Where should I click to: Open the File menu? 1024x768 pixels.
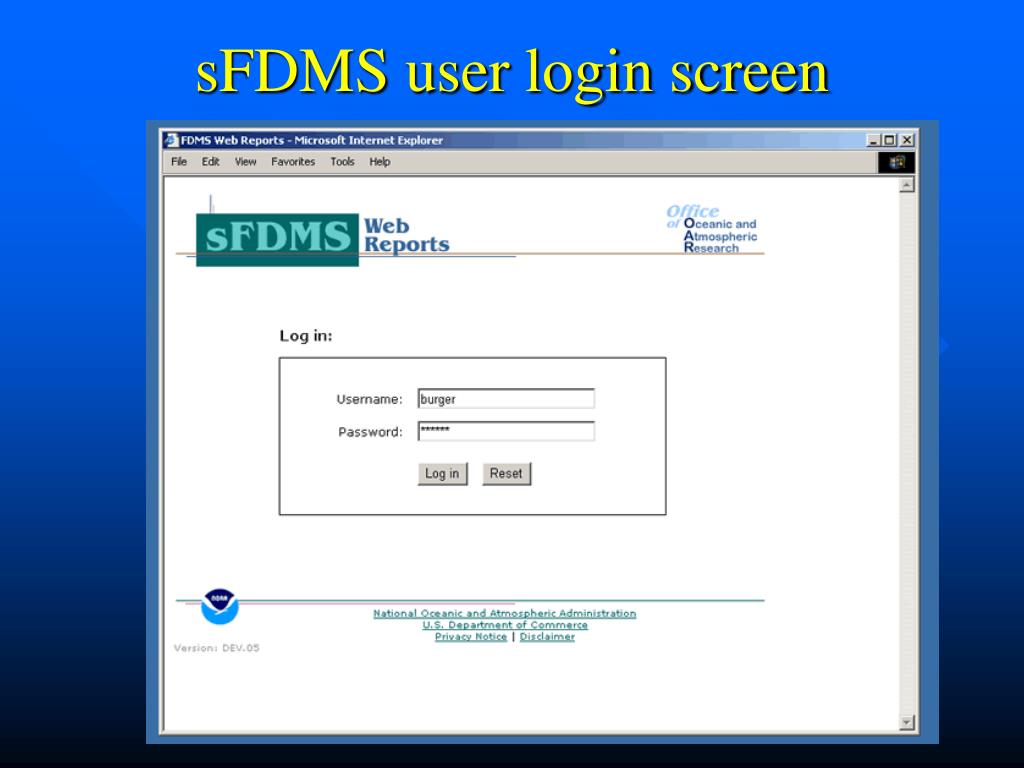click(179, 161)
